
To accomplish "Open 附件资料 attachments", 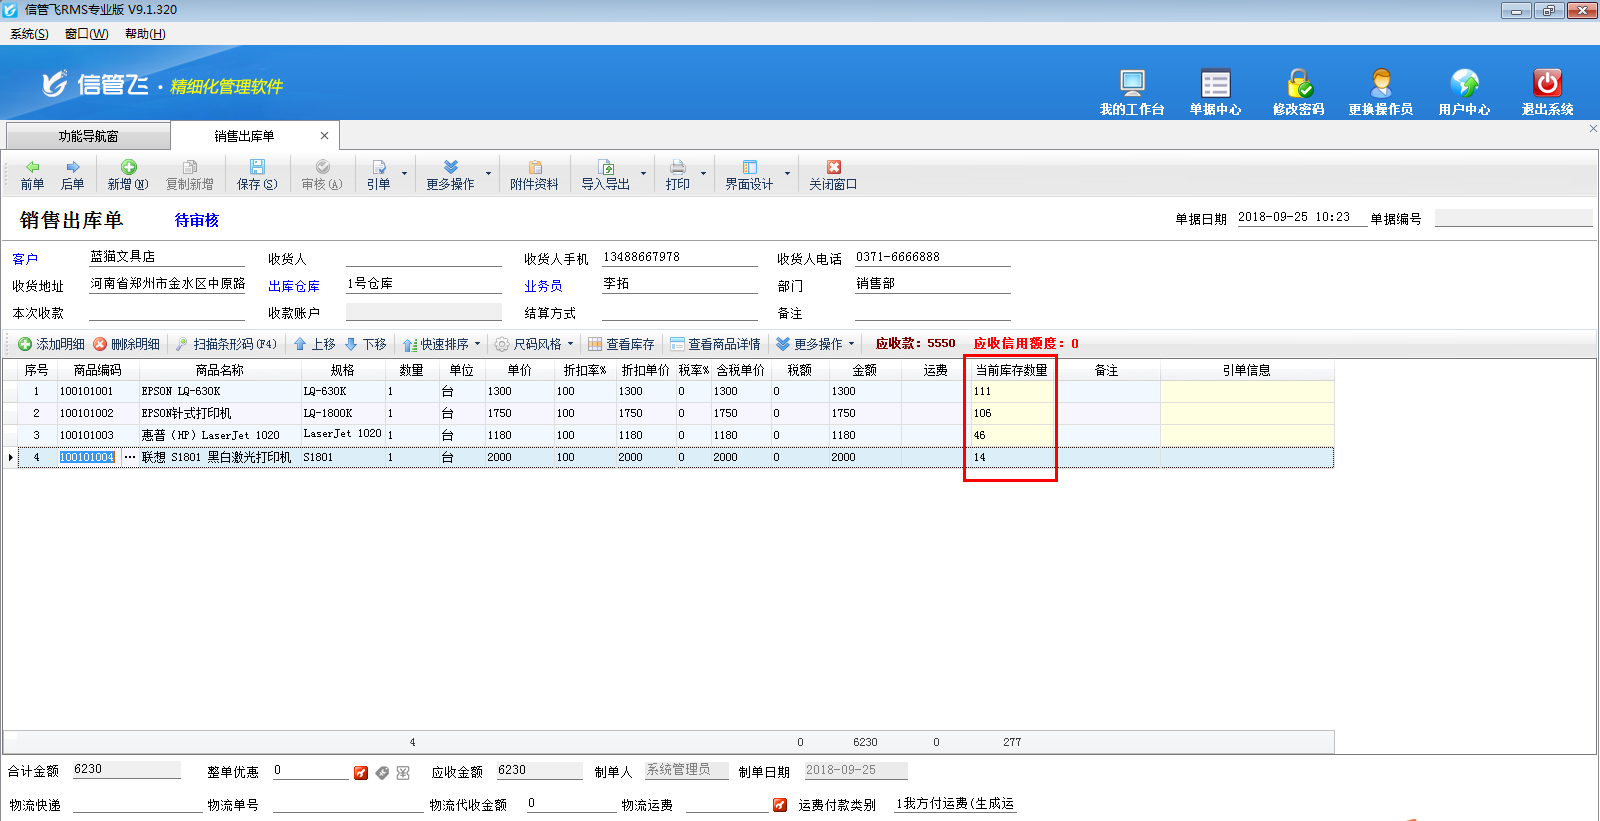I will click(534, 175).
